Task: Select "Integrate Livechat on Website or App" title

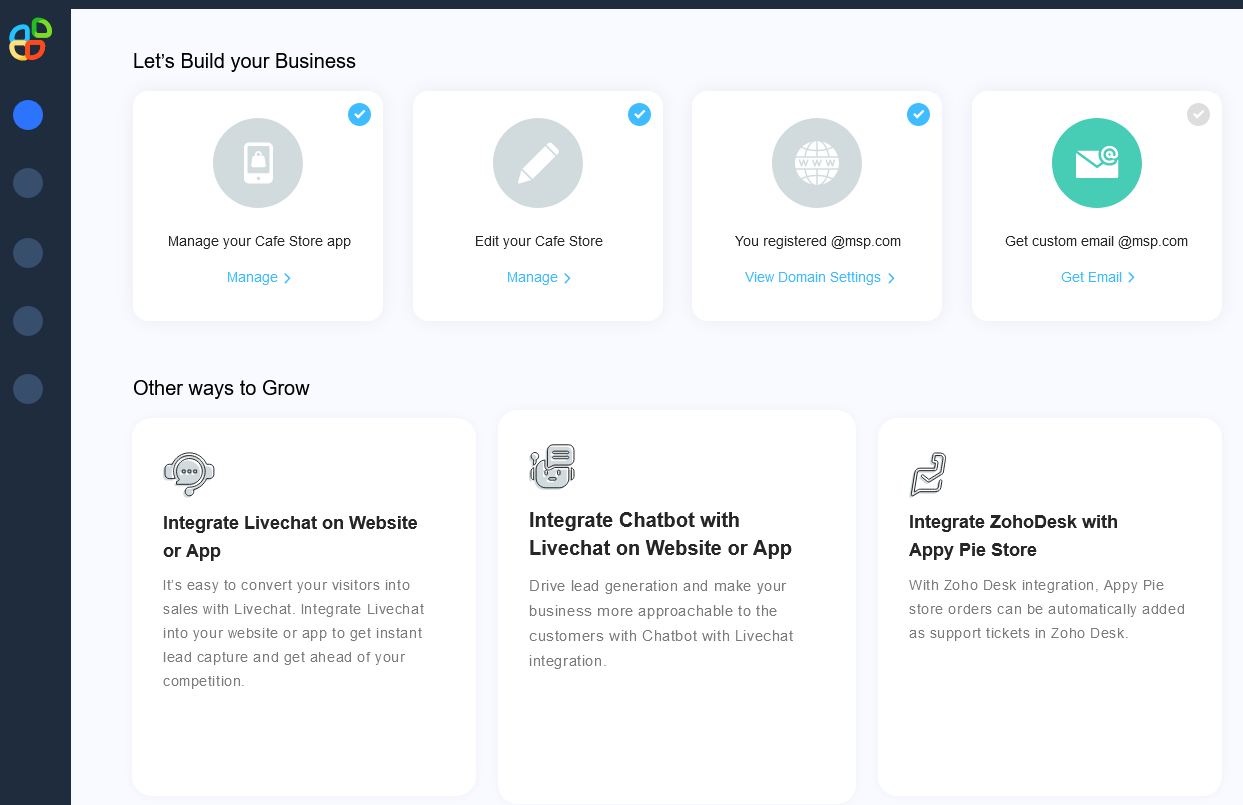Action: click(290, 537)
